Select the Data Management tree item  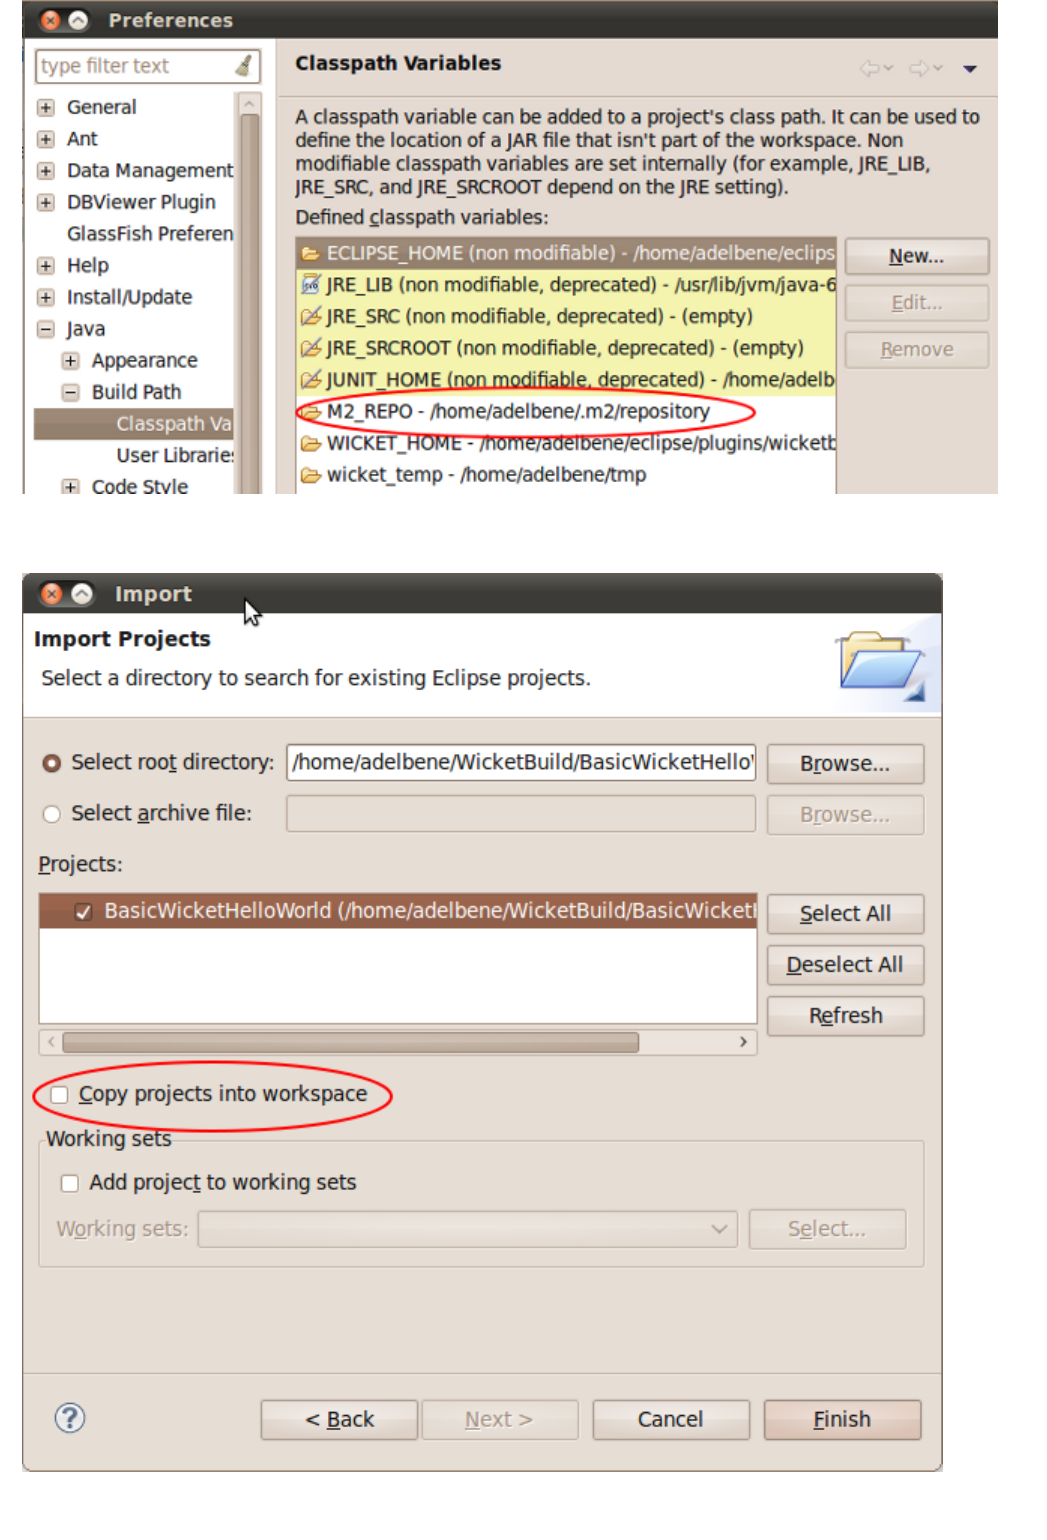click(150, 171)
